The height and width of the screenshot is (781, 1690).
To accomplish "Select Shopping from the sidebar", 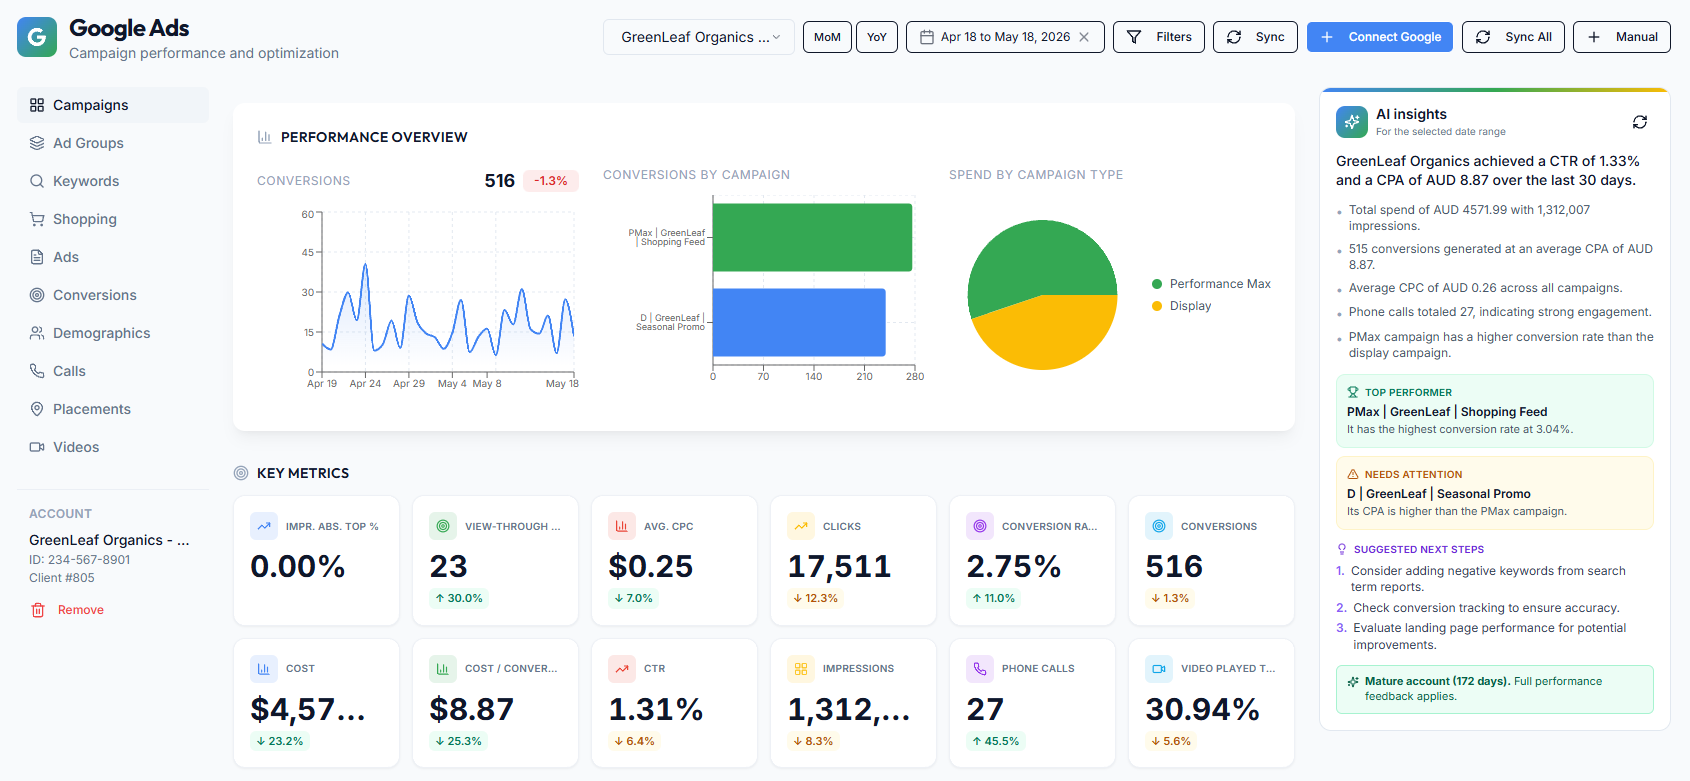I will coord(113,219).
